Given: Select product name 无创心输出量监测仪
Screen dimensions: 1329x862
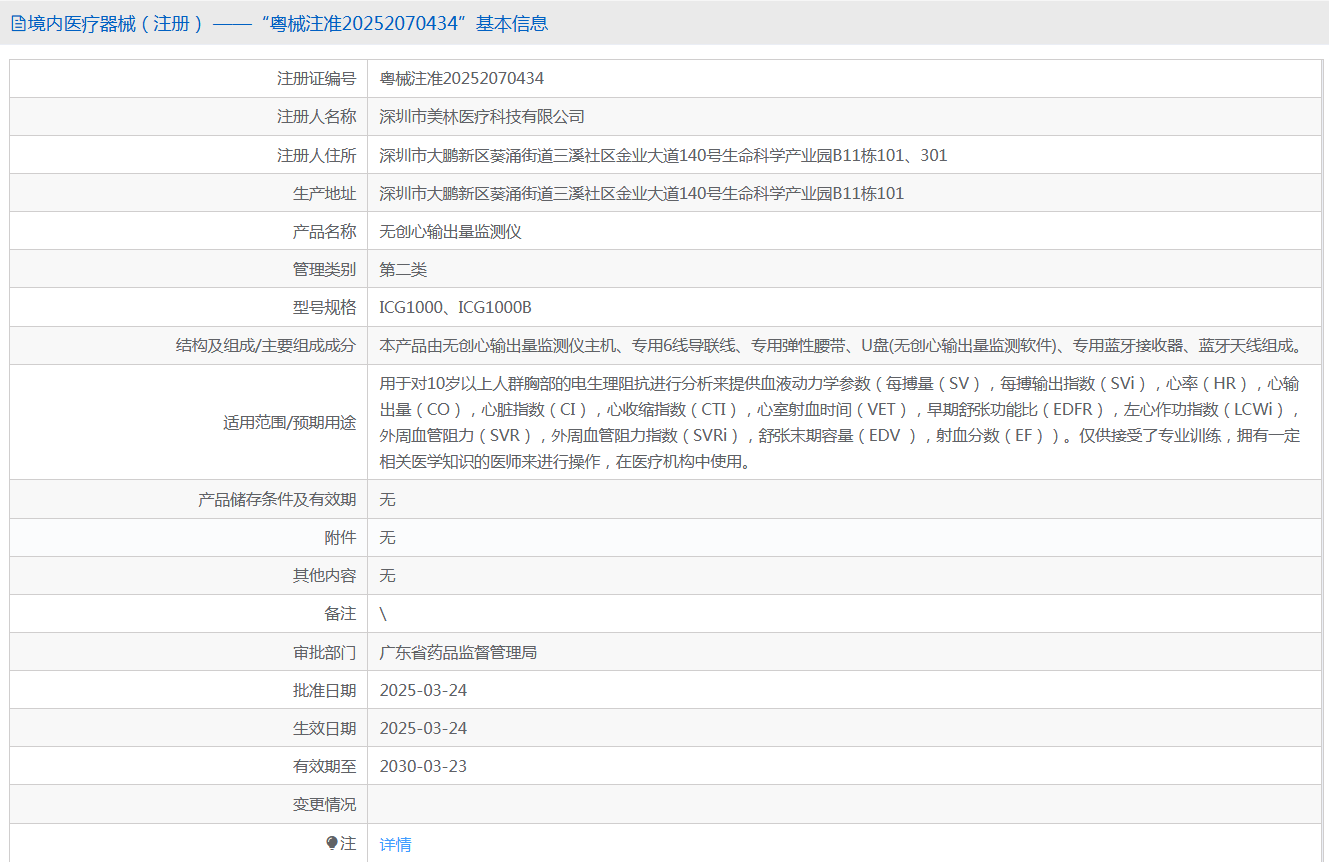Looking at the screenshot, I should 451,231.
